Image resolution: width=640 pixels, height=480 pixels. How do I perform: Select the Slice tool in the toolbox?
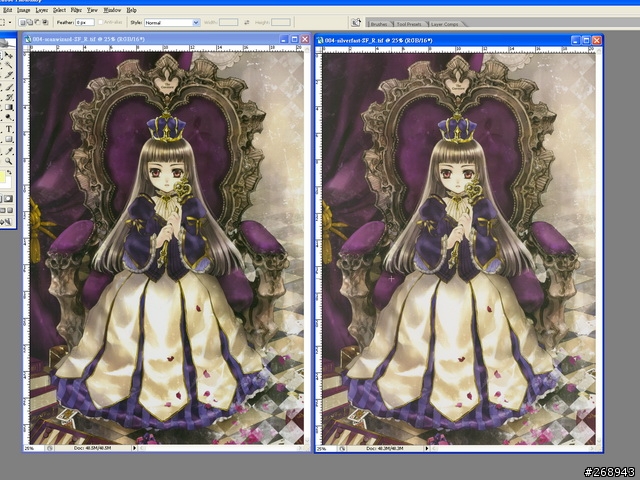[9, 76]
